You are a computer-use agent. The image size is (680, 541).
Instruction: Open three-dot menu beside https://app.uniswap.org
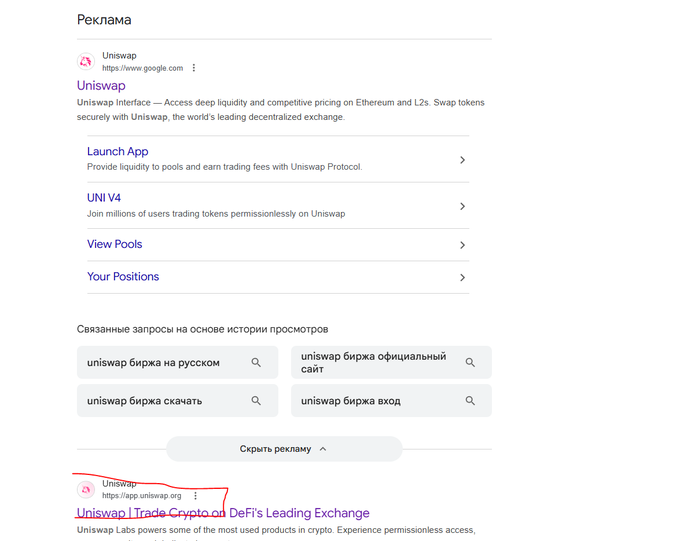[x=196, y=495]
